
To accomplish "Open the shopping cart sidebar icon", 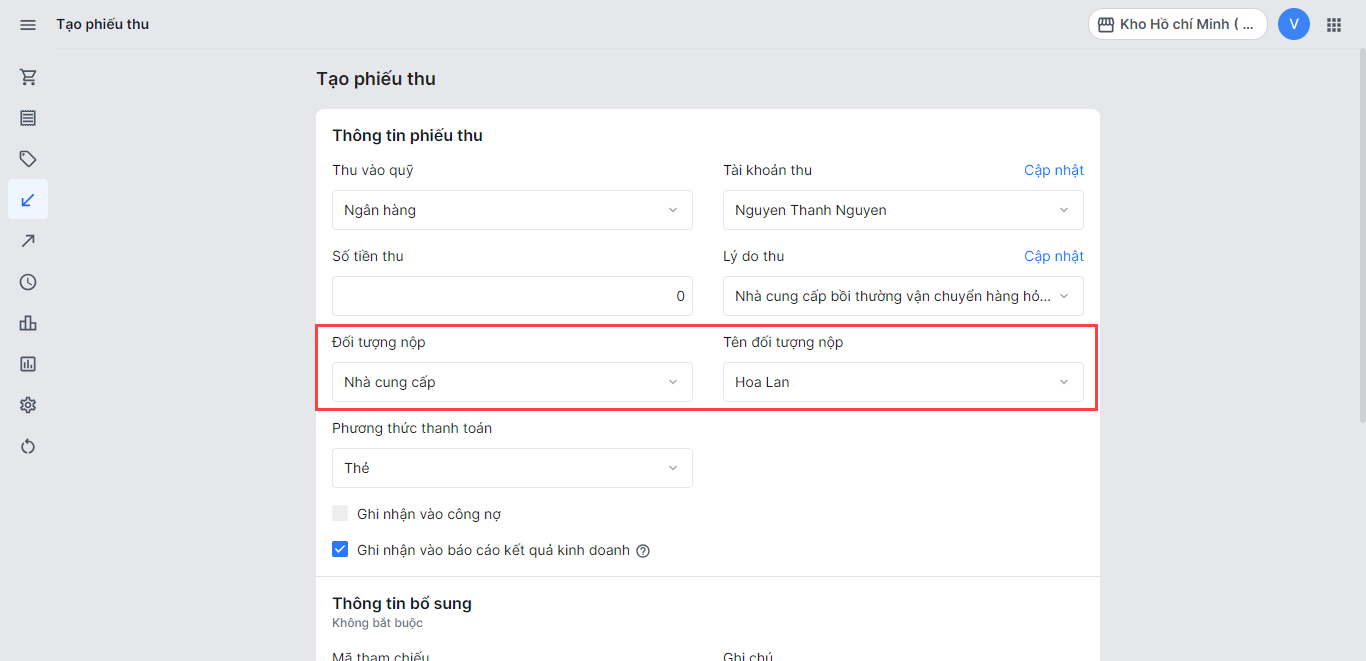I will [x=28, y=77].
